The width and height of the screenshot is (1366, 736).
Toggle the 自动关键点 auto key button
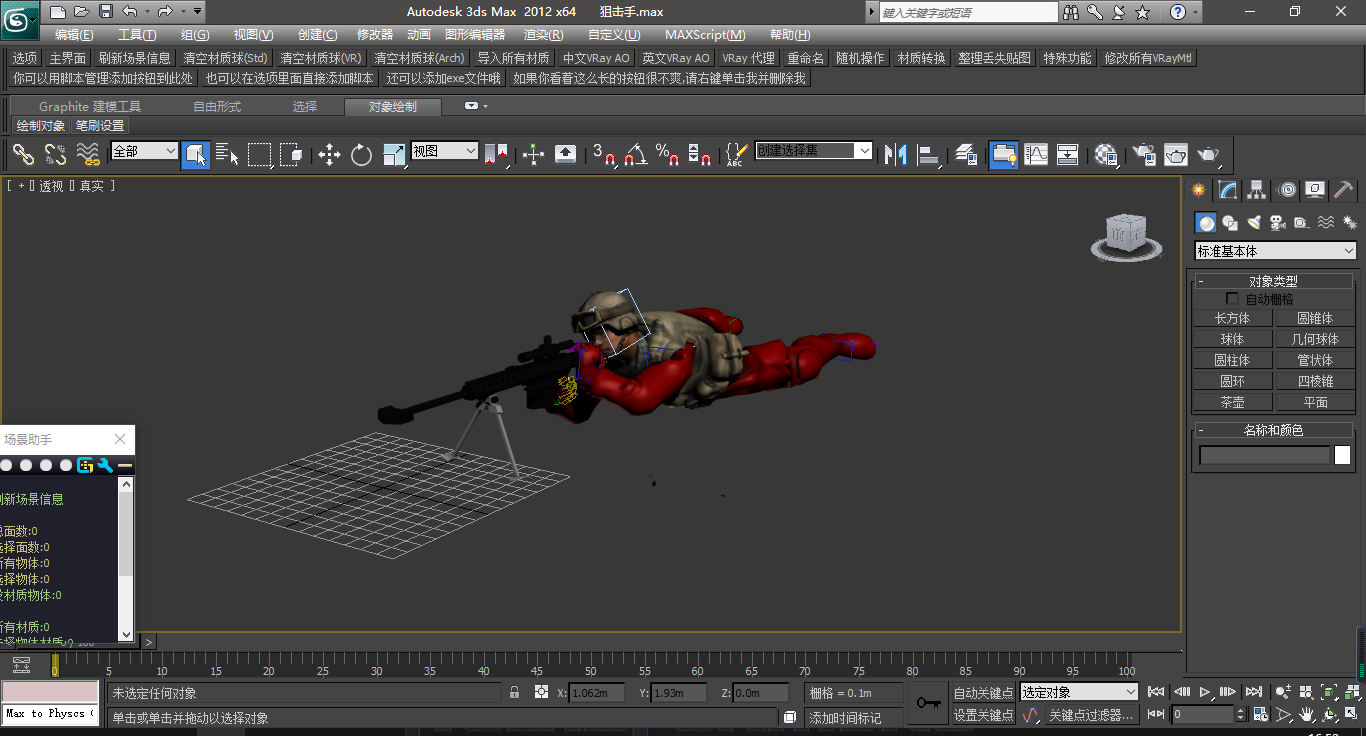tap(983, 693)
